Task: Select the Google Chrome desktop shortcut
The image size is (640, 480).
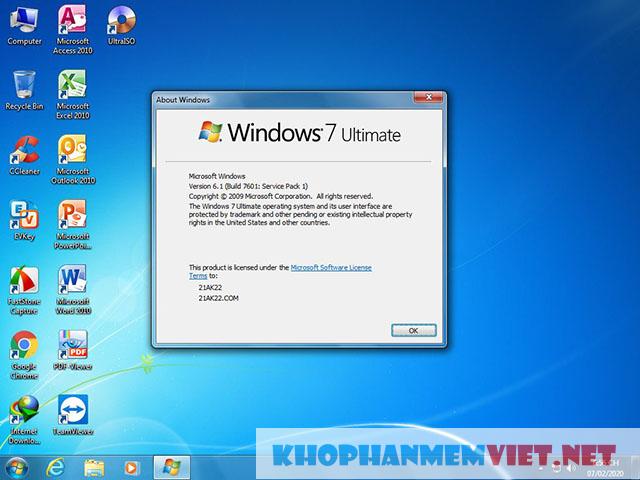Action: coord(24,355)
